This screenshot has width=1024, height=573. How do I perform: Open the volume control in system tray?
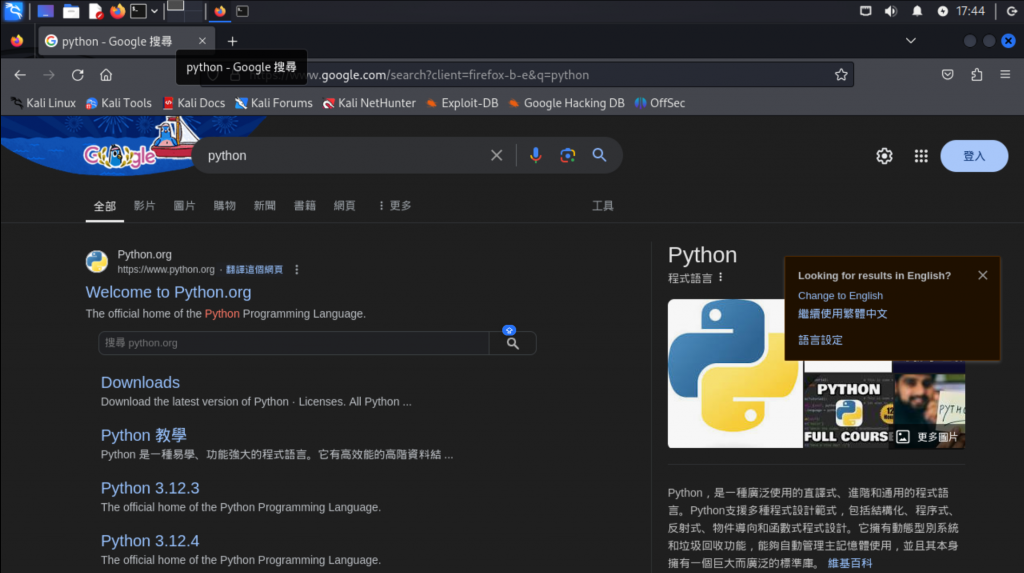click(890, 11)
